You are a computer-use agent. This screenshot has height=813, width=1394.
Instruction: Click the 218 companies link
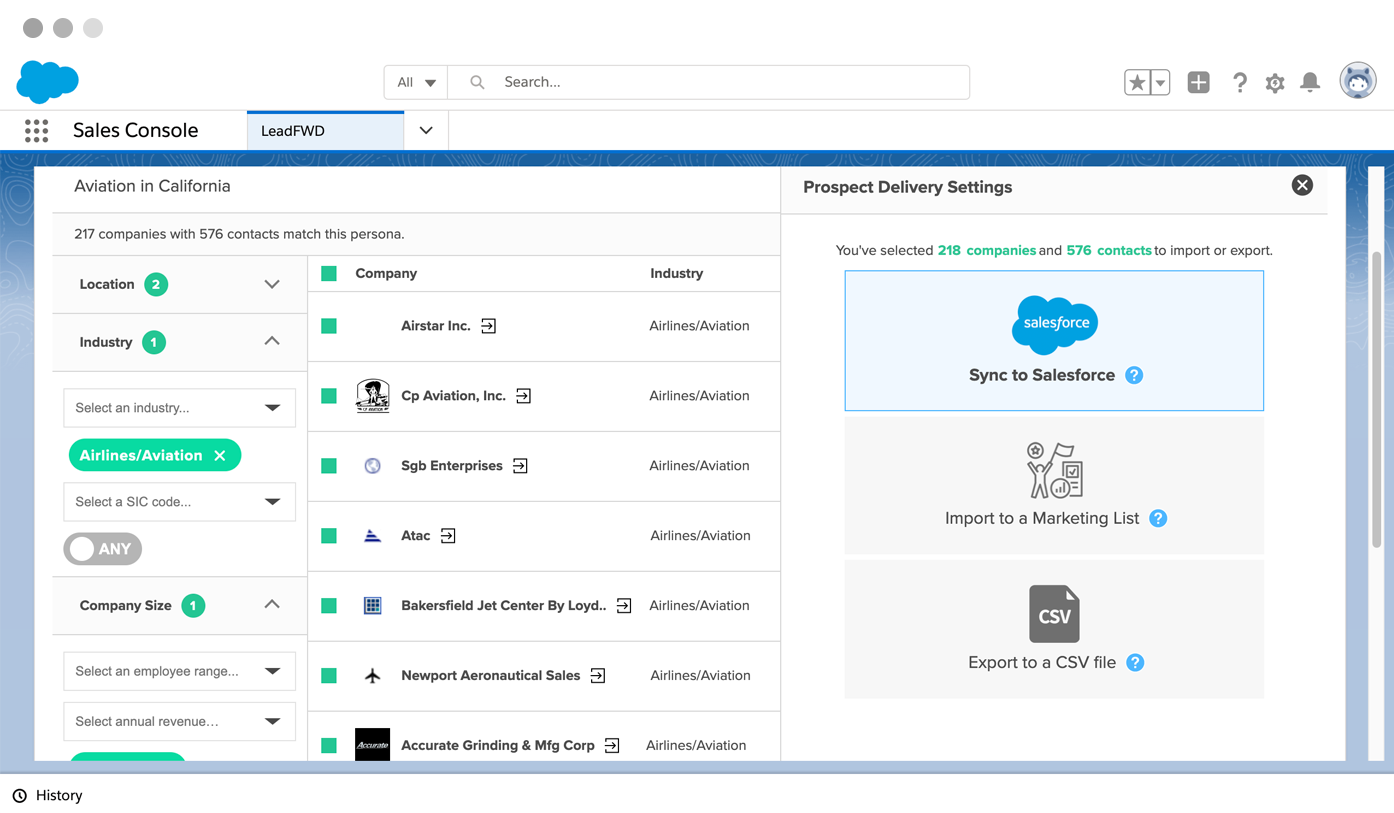[x=986, y=250]
